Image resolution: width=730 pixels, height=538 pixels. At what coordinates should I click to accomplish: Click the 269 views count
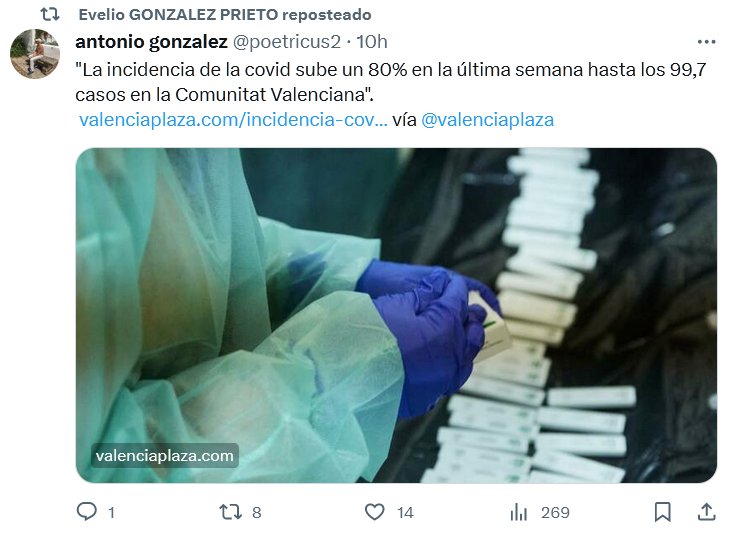pyautogui.click(x=555, y=512)
